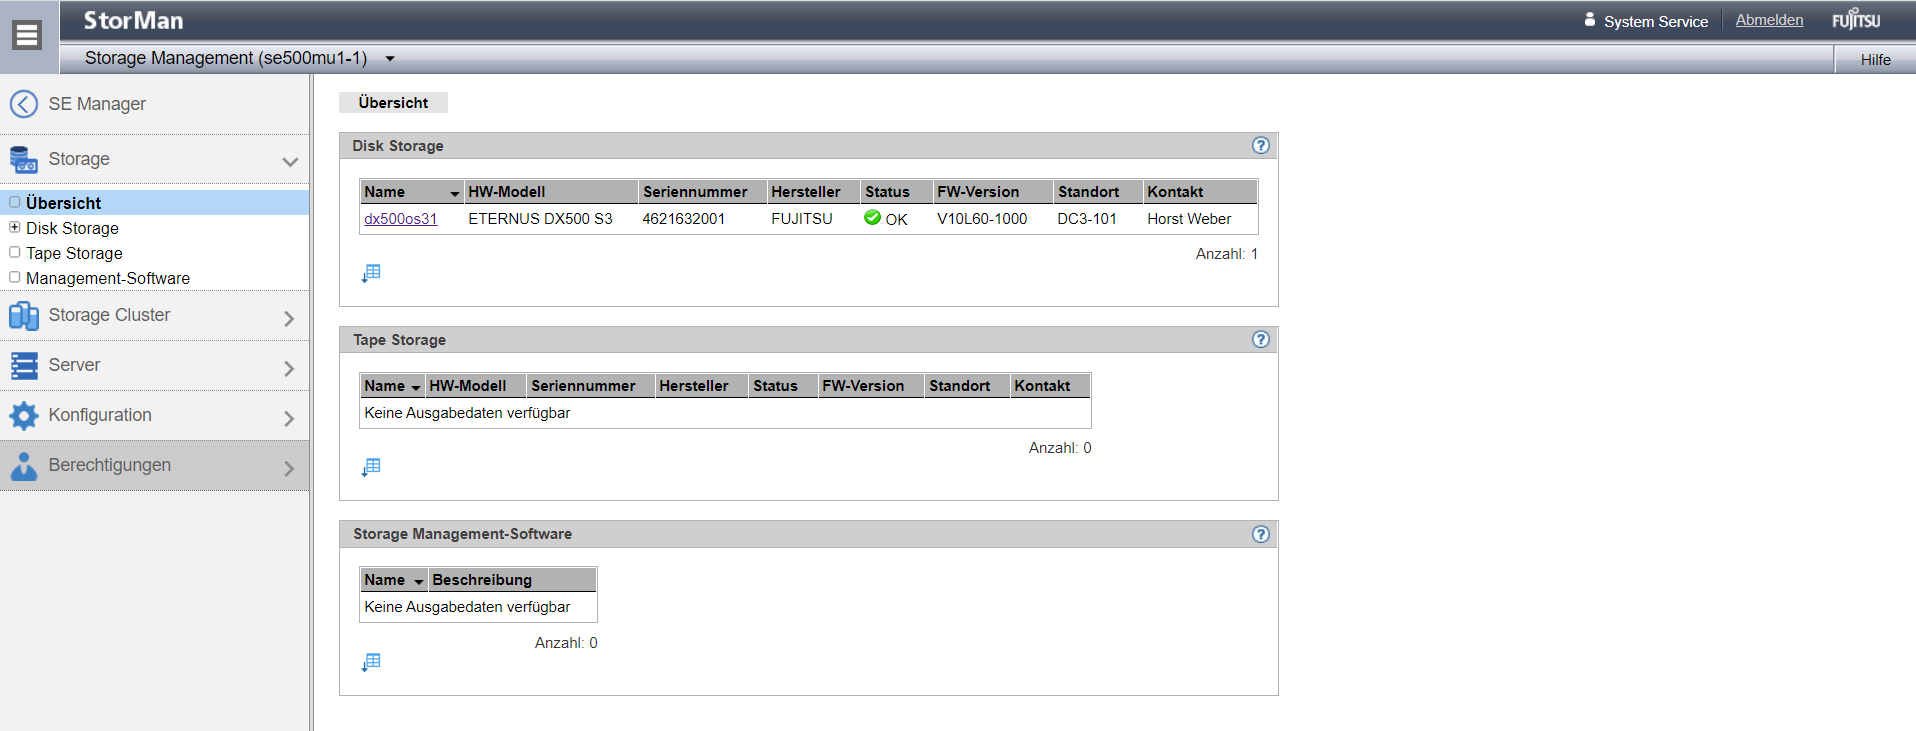Click the Standort column header in Disk Storage
The width and height of the screenshot is (1916, 731).
(1098, 191)
